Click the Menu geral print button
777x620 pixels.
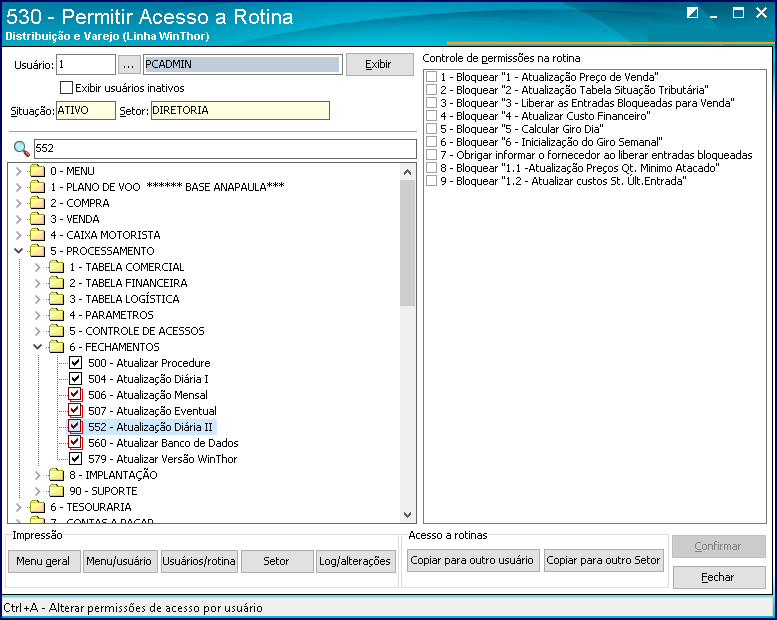[44, 561]
